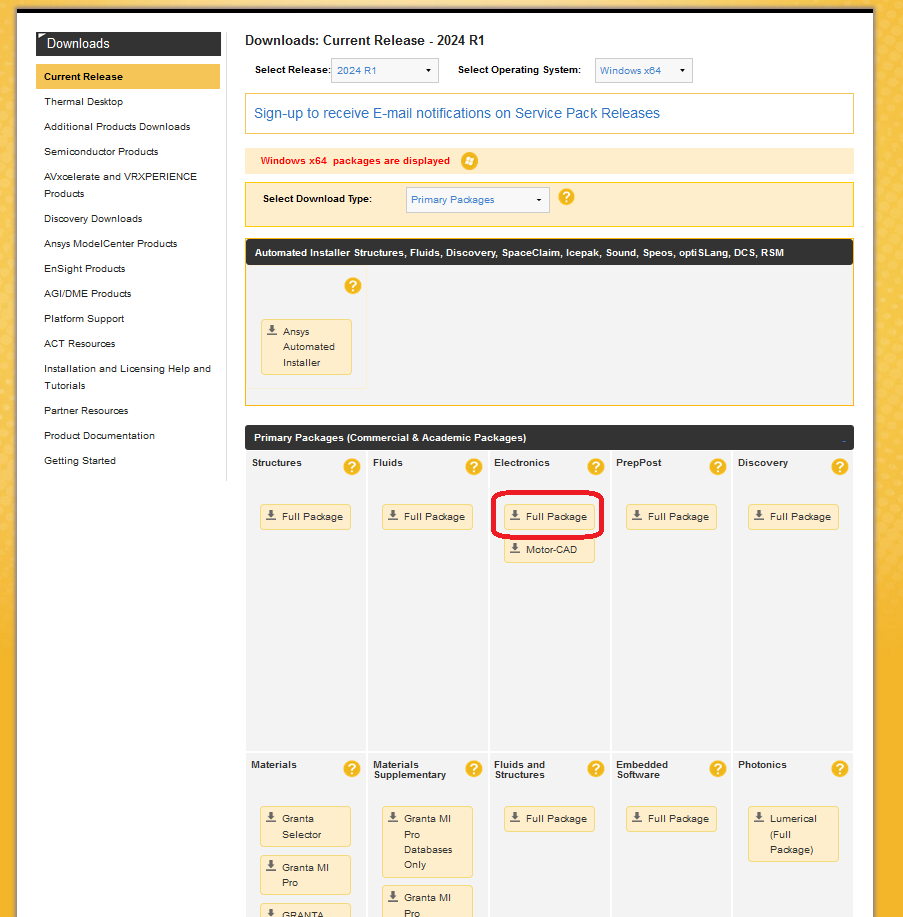Open Thermal Desktop in sidebar

pyautogui.click(x=83, y=102)
